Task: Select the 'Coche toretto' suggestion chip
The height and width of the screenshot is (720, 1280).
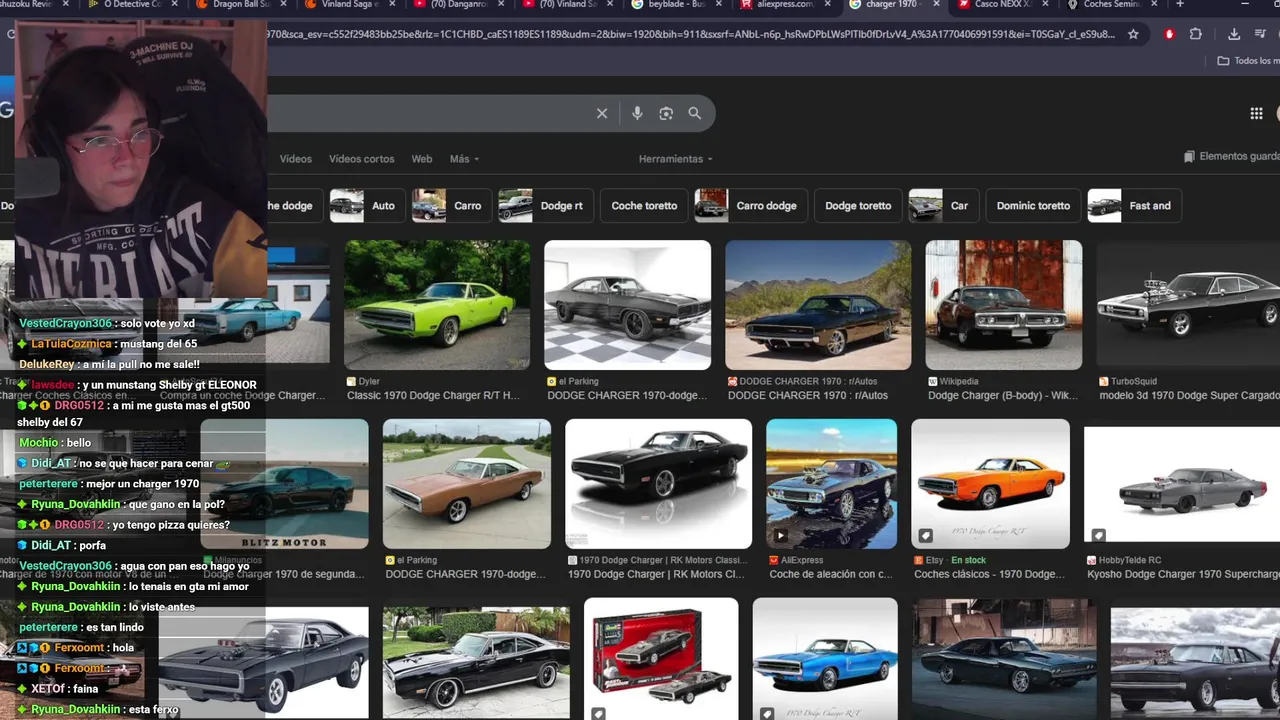Action: point(644,206)
